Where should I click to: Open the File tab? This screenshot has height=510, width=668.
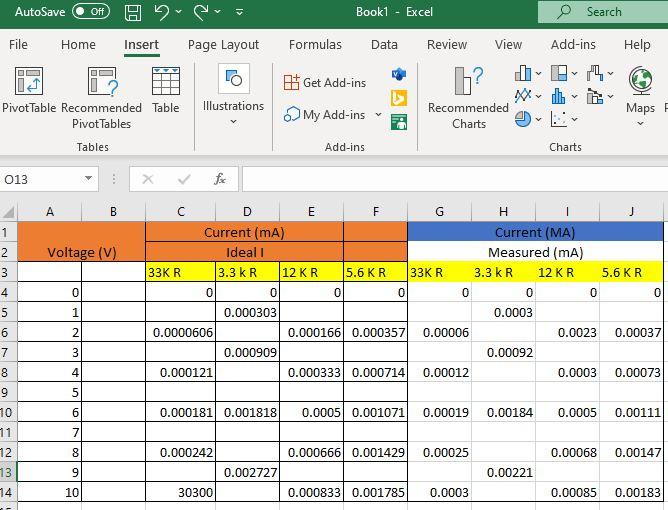click(x=18, y=44)
